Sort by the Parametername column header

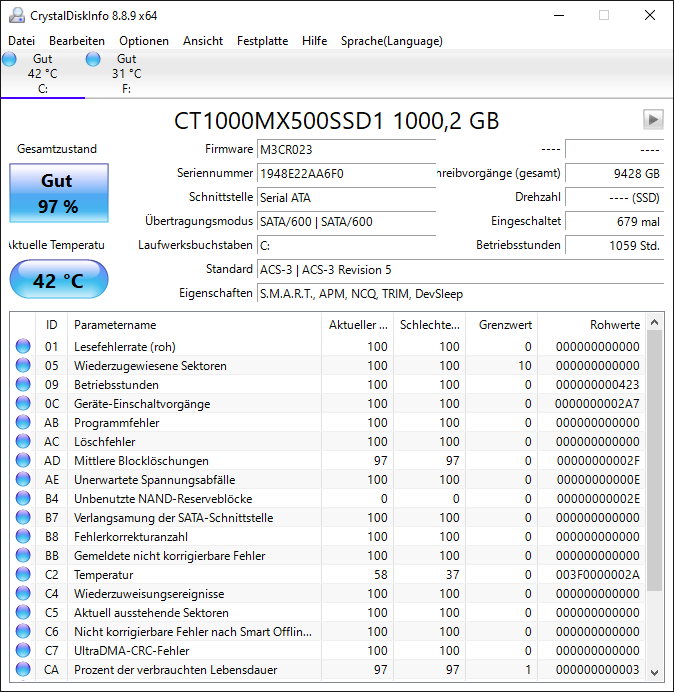point(194,325)
